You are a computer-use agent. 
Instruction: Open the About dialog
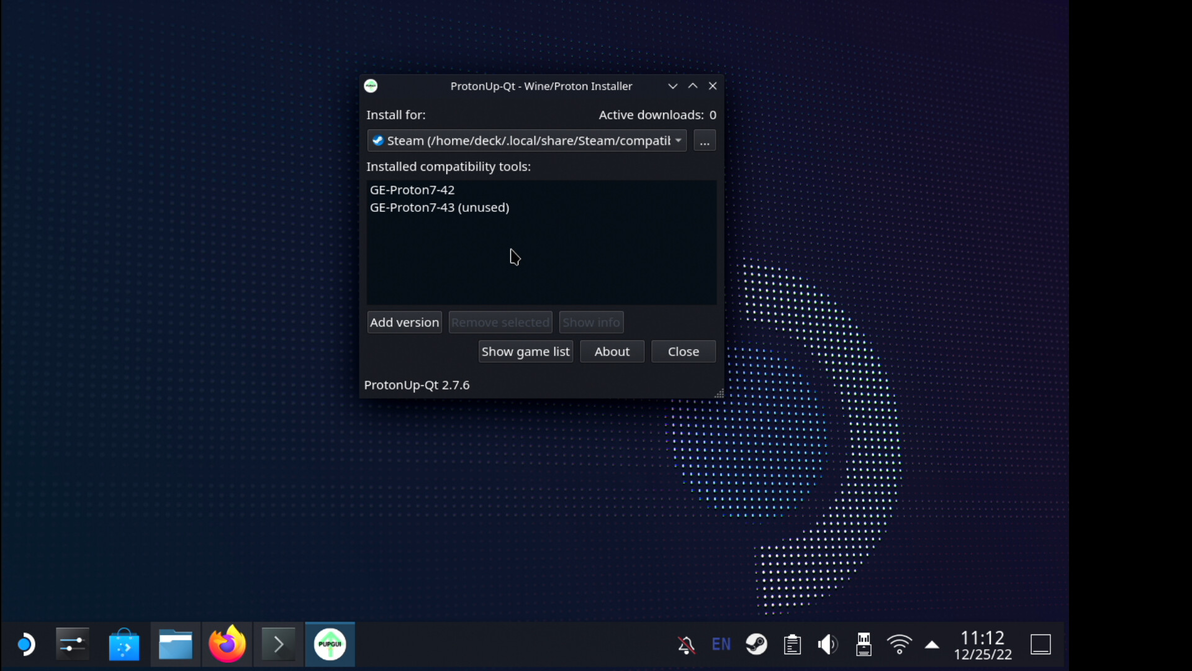tap(612, 352)
